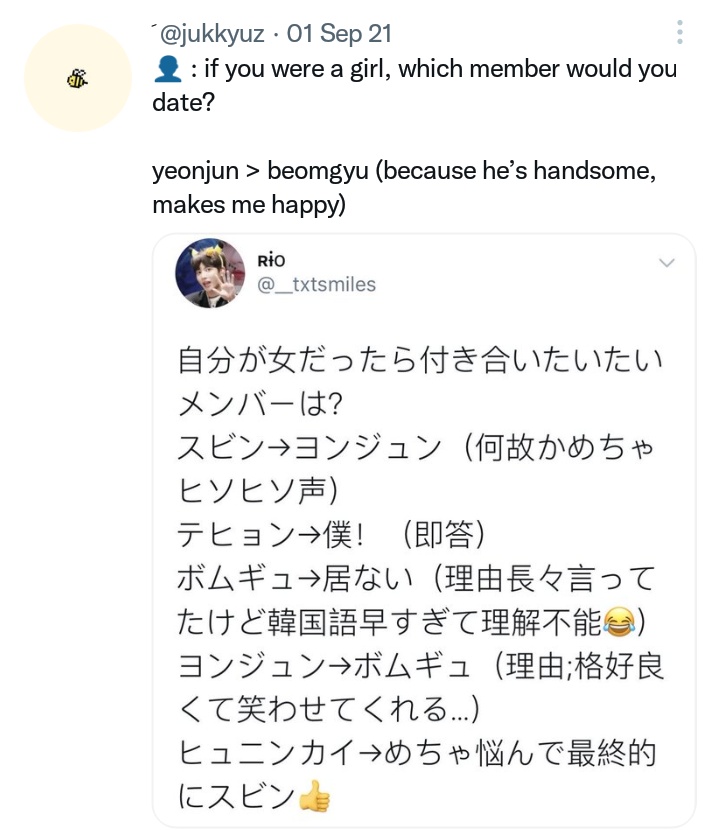Screen dimensions: 720x830
Task: Click Rio's profile picture in quoted tweet
Action: (210, 273)
